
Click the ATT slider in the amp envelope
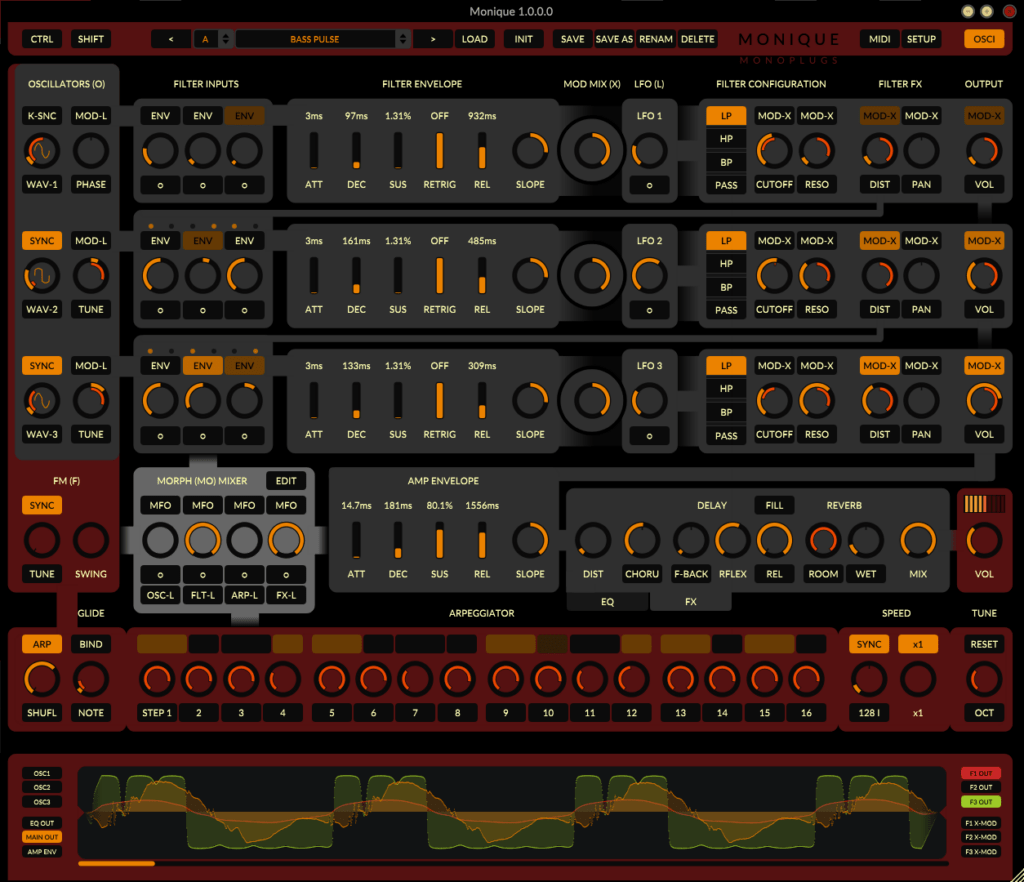pyautogui.click(x=356, y=538)
